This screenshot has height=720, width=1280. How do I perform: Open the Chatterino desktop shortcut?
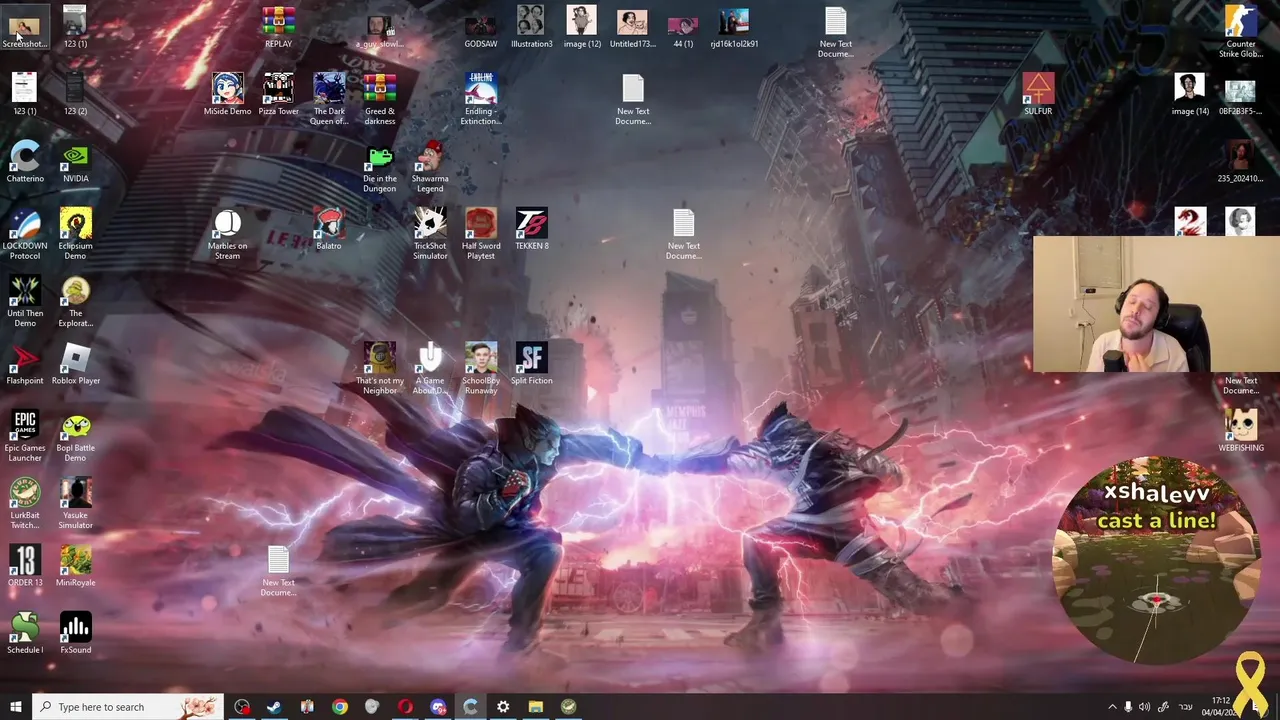click(x=25, y=162)
